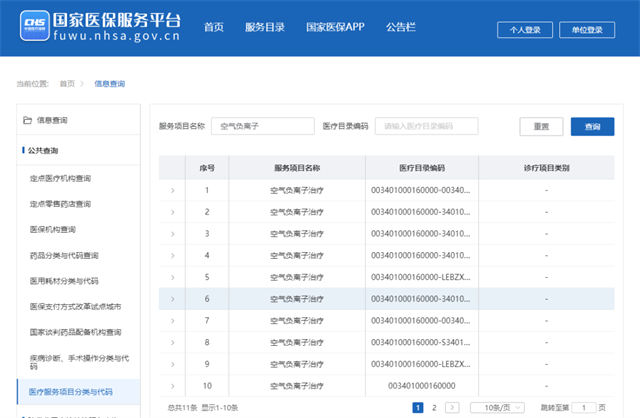Open 医保支付方式改革试点城市 in sidebar
This screenshot has width=640, height=418.
click(x=76, y=307)
